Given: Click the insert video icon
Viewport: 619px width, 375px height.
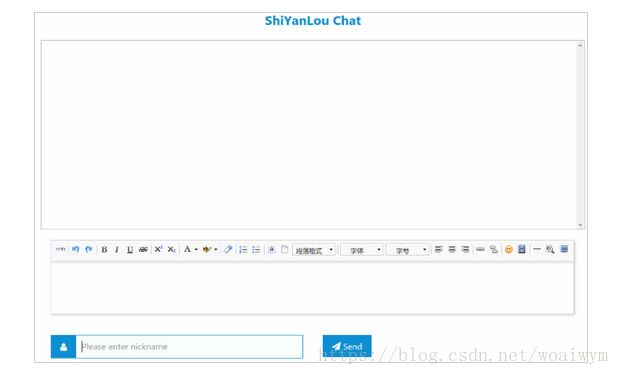Looking at the screenshot, I should 522,249.
